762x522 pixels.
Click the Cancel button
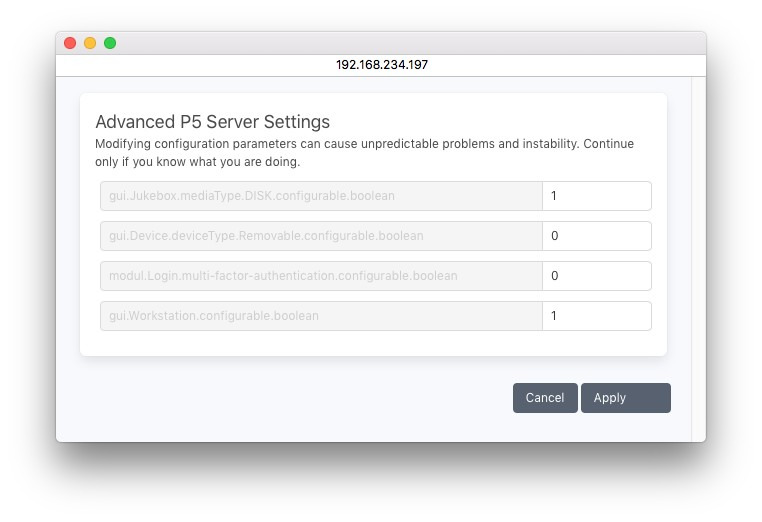click(545, 398)
